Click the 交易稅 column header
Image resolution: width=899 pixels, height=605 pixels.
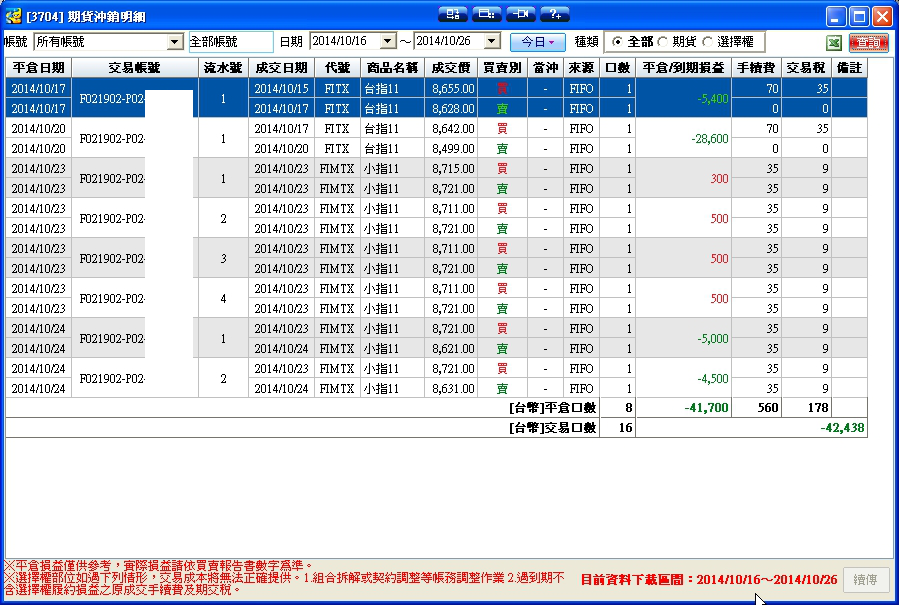tap(806, 68)
